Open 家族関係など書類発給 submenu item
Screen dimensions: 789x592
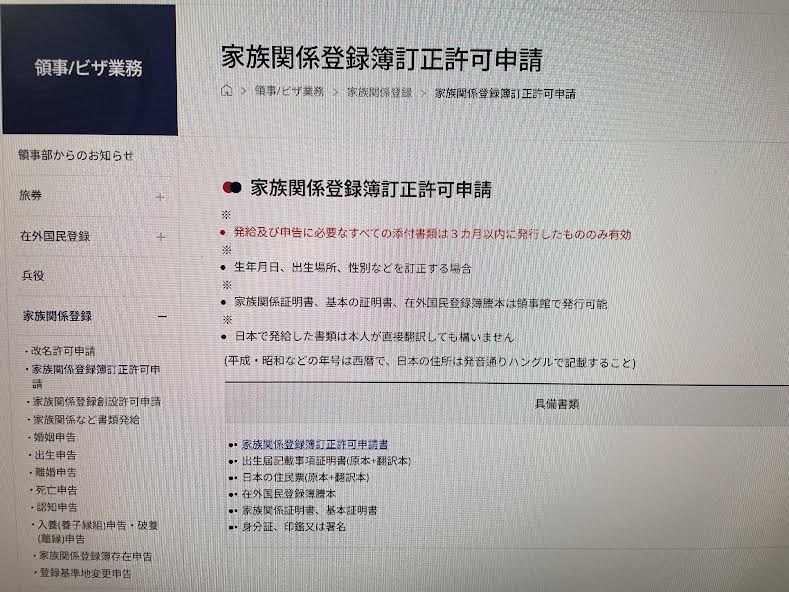point(86,419)
